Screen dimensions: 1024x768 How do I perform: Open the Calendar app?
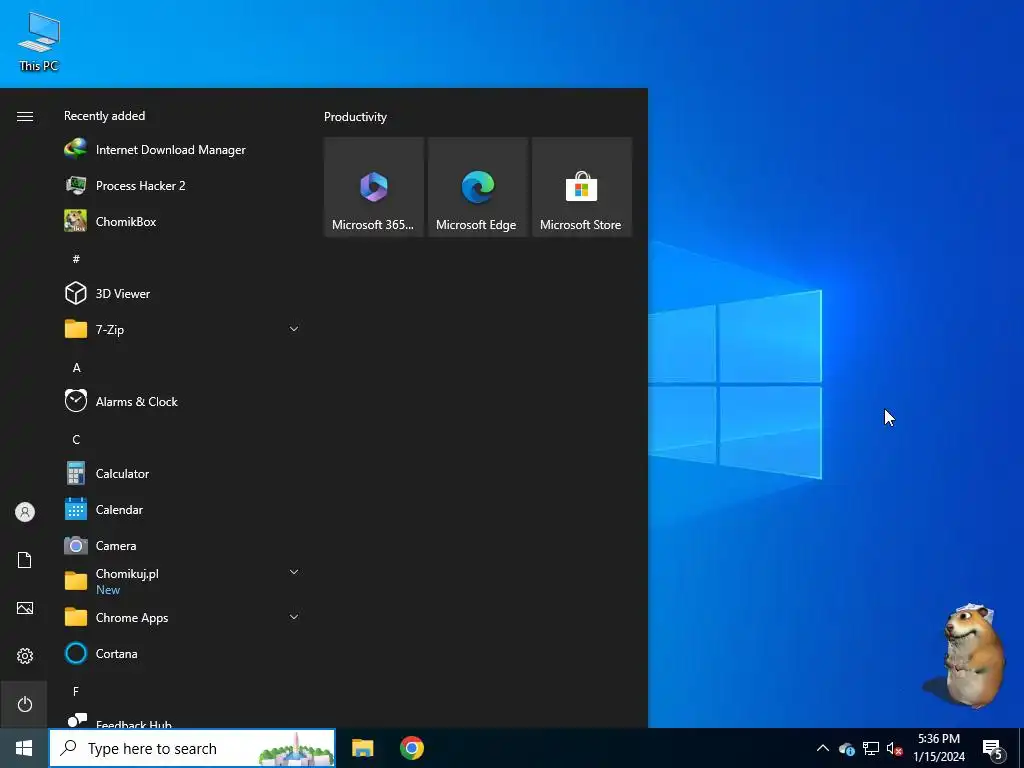182,509
